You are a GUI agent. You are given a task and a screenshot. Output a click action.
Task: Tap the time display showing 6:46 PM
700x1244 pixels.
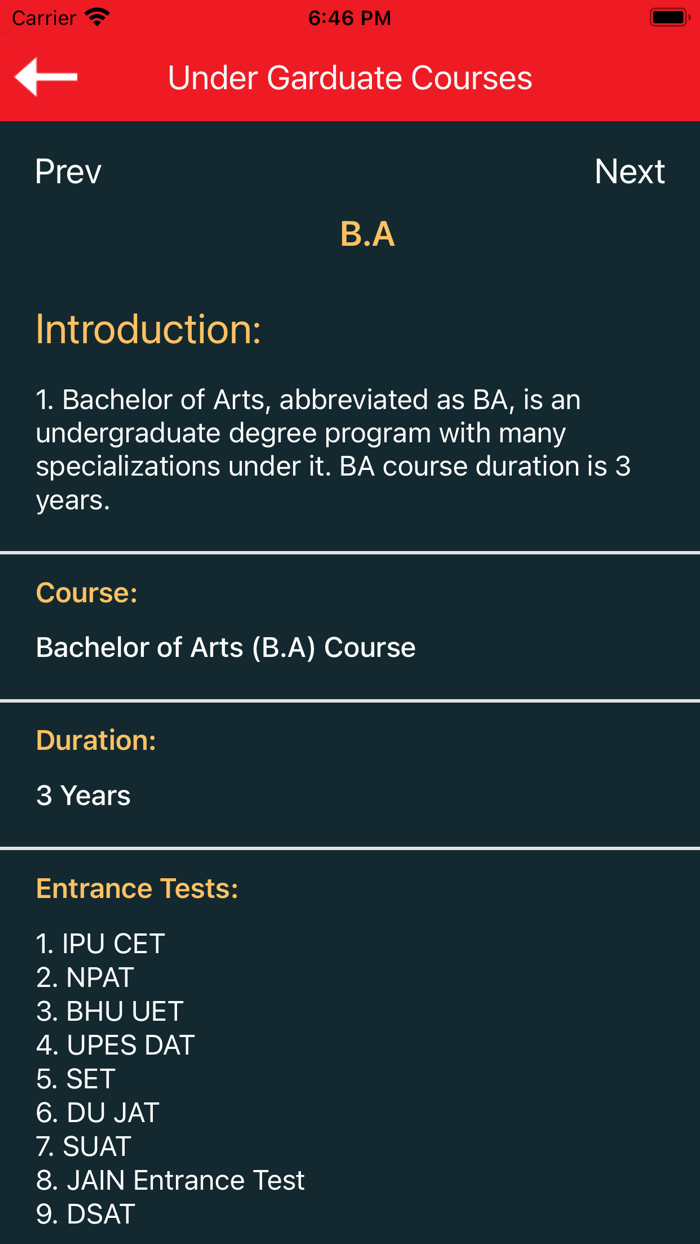tap(349, 16)
